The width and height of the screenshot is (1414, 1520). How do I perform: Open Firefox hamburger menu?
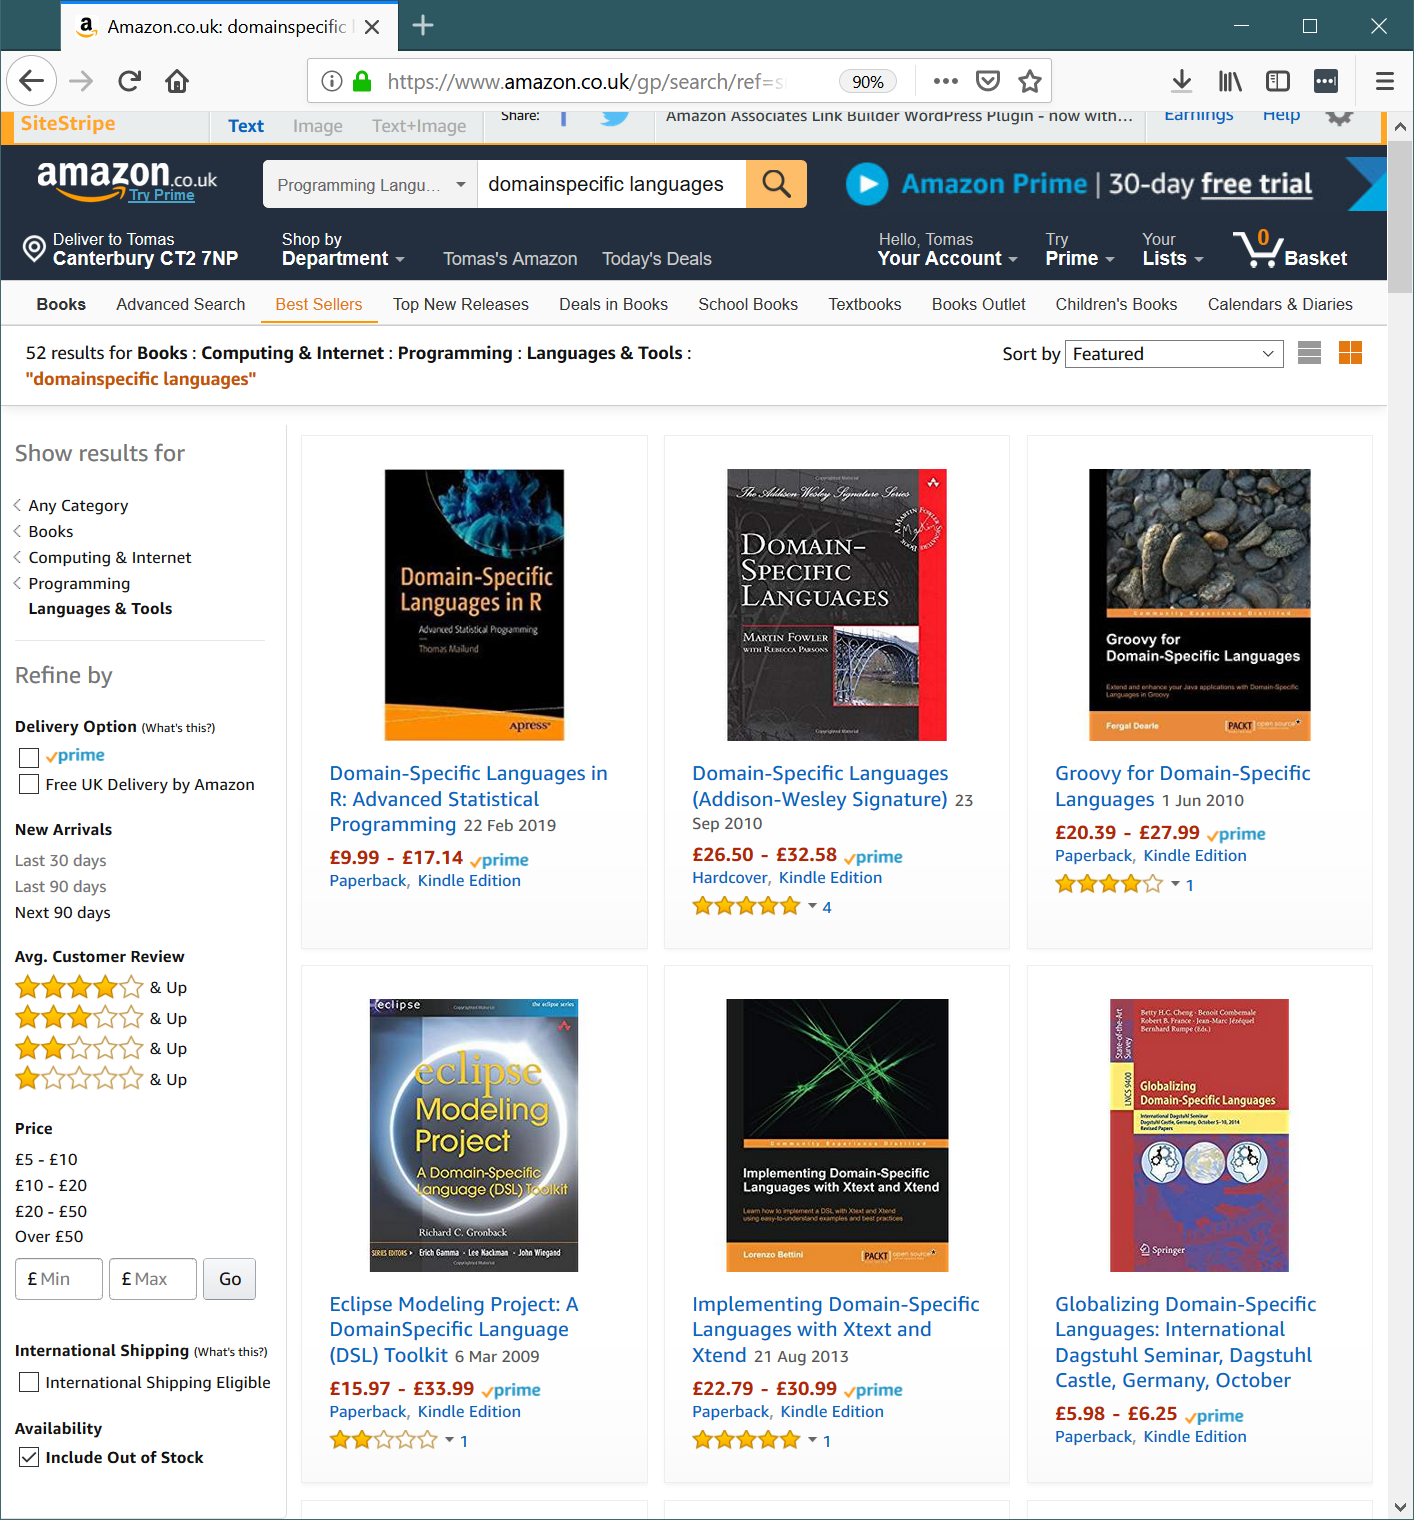[x=1385, y=81]
